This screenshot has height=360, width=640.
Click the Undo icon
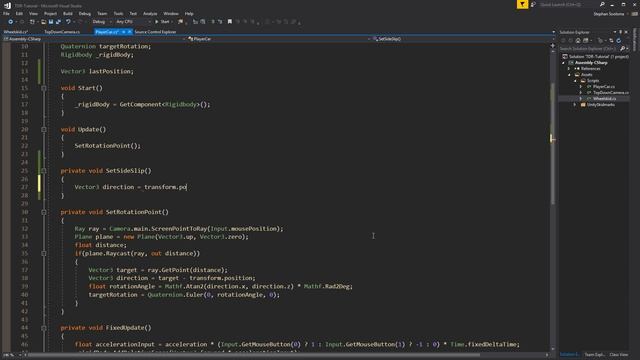point(68,22)
